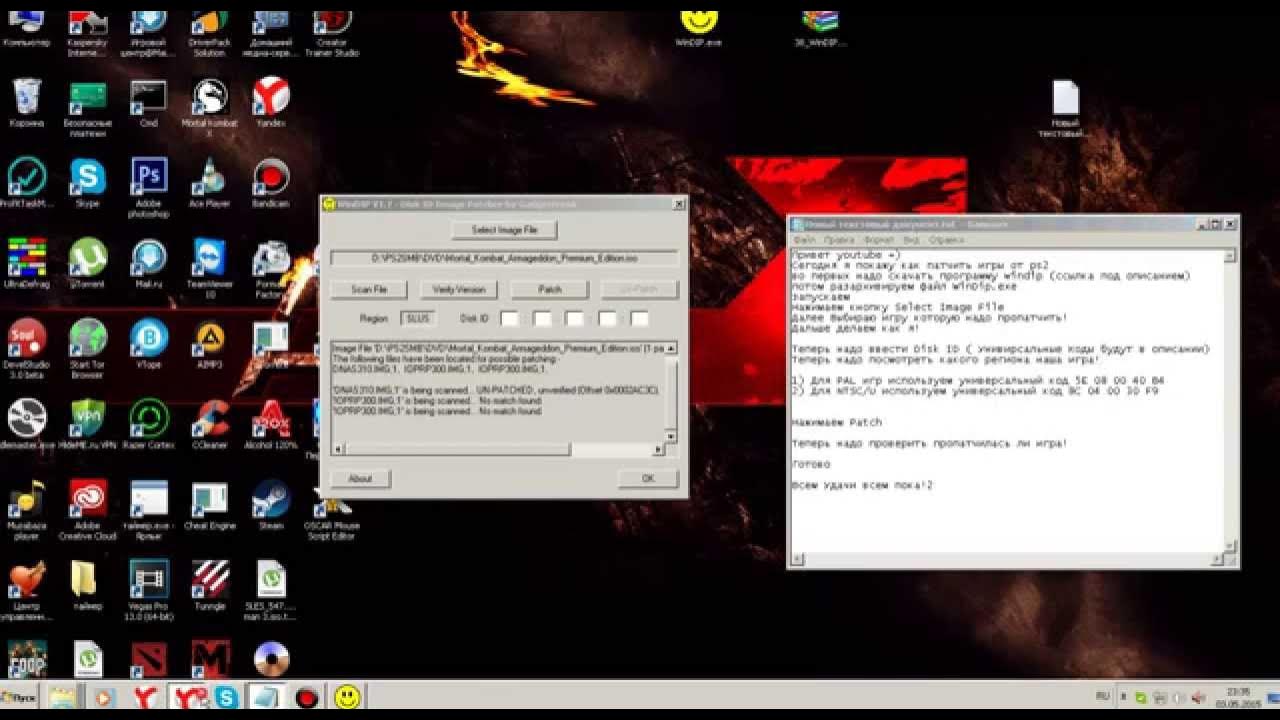Image resolution: width=1280 pixels, height=720 pixels.
Task: Click the last Disk ID input box
Action: (640, 319)
